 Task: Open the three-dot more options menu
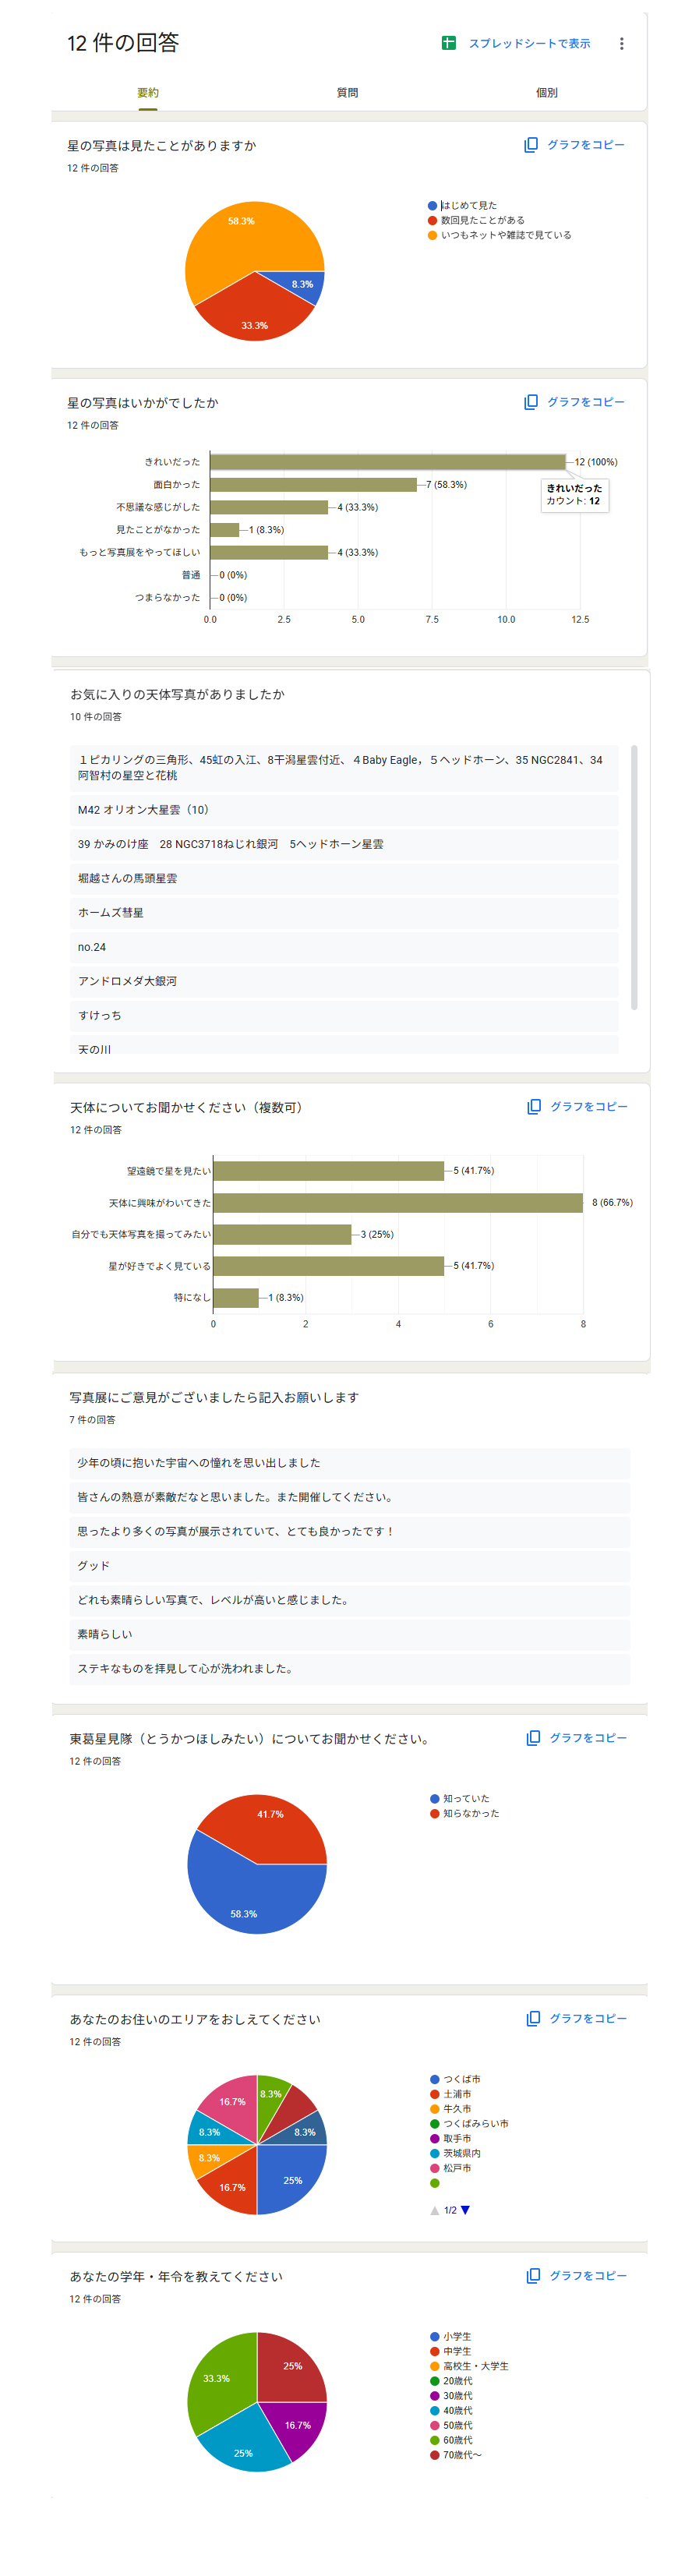[x=621, y=44]
